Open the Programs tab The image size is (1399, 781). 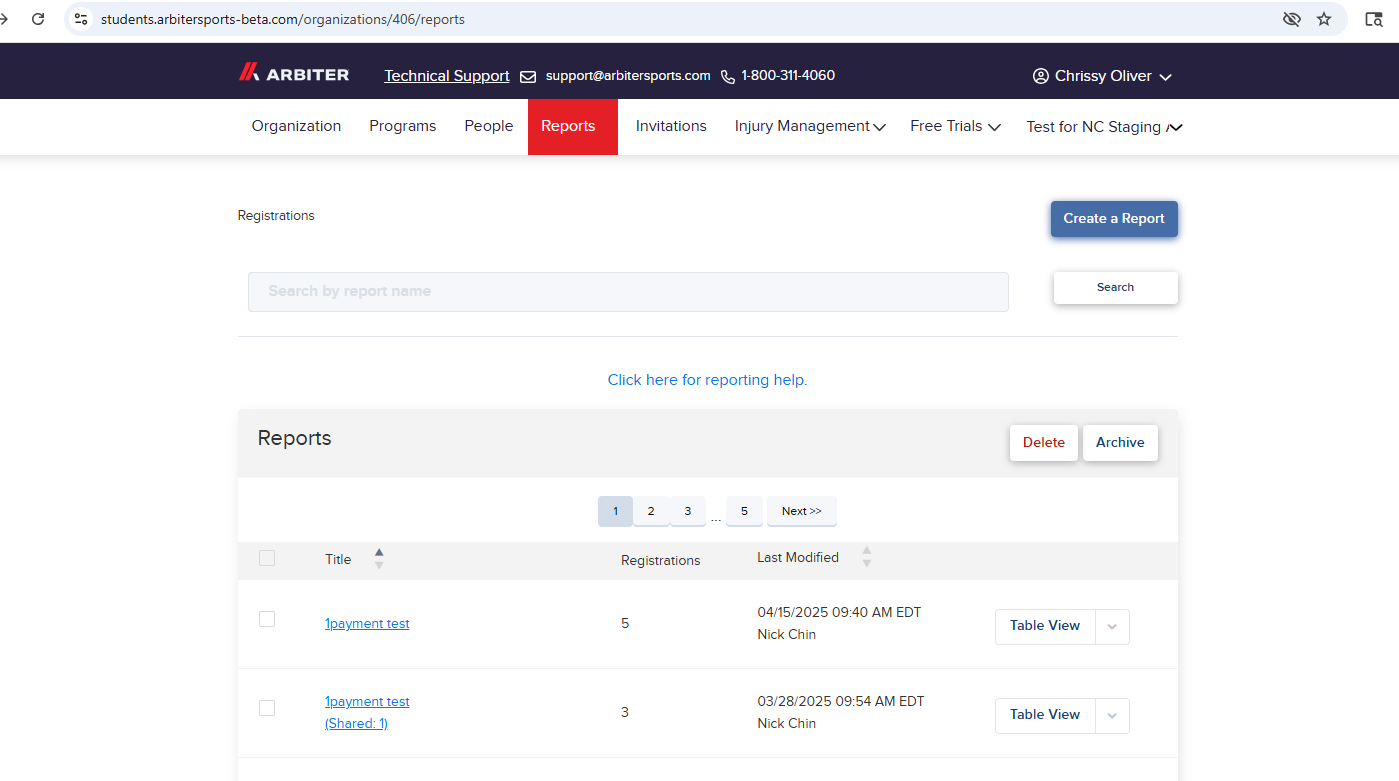403,126
